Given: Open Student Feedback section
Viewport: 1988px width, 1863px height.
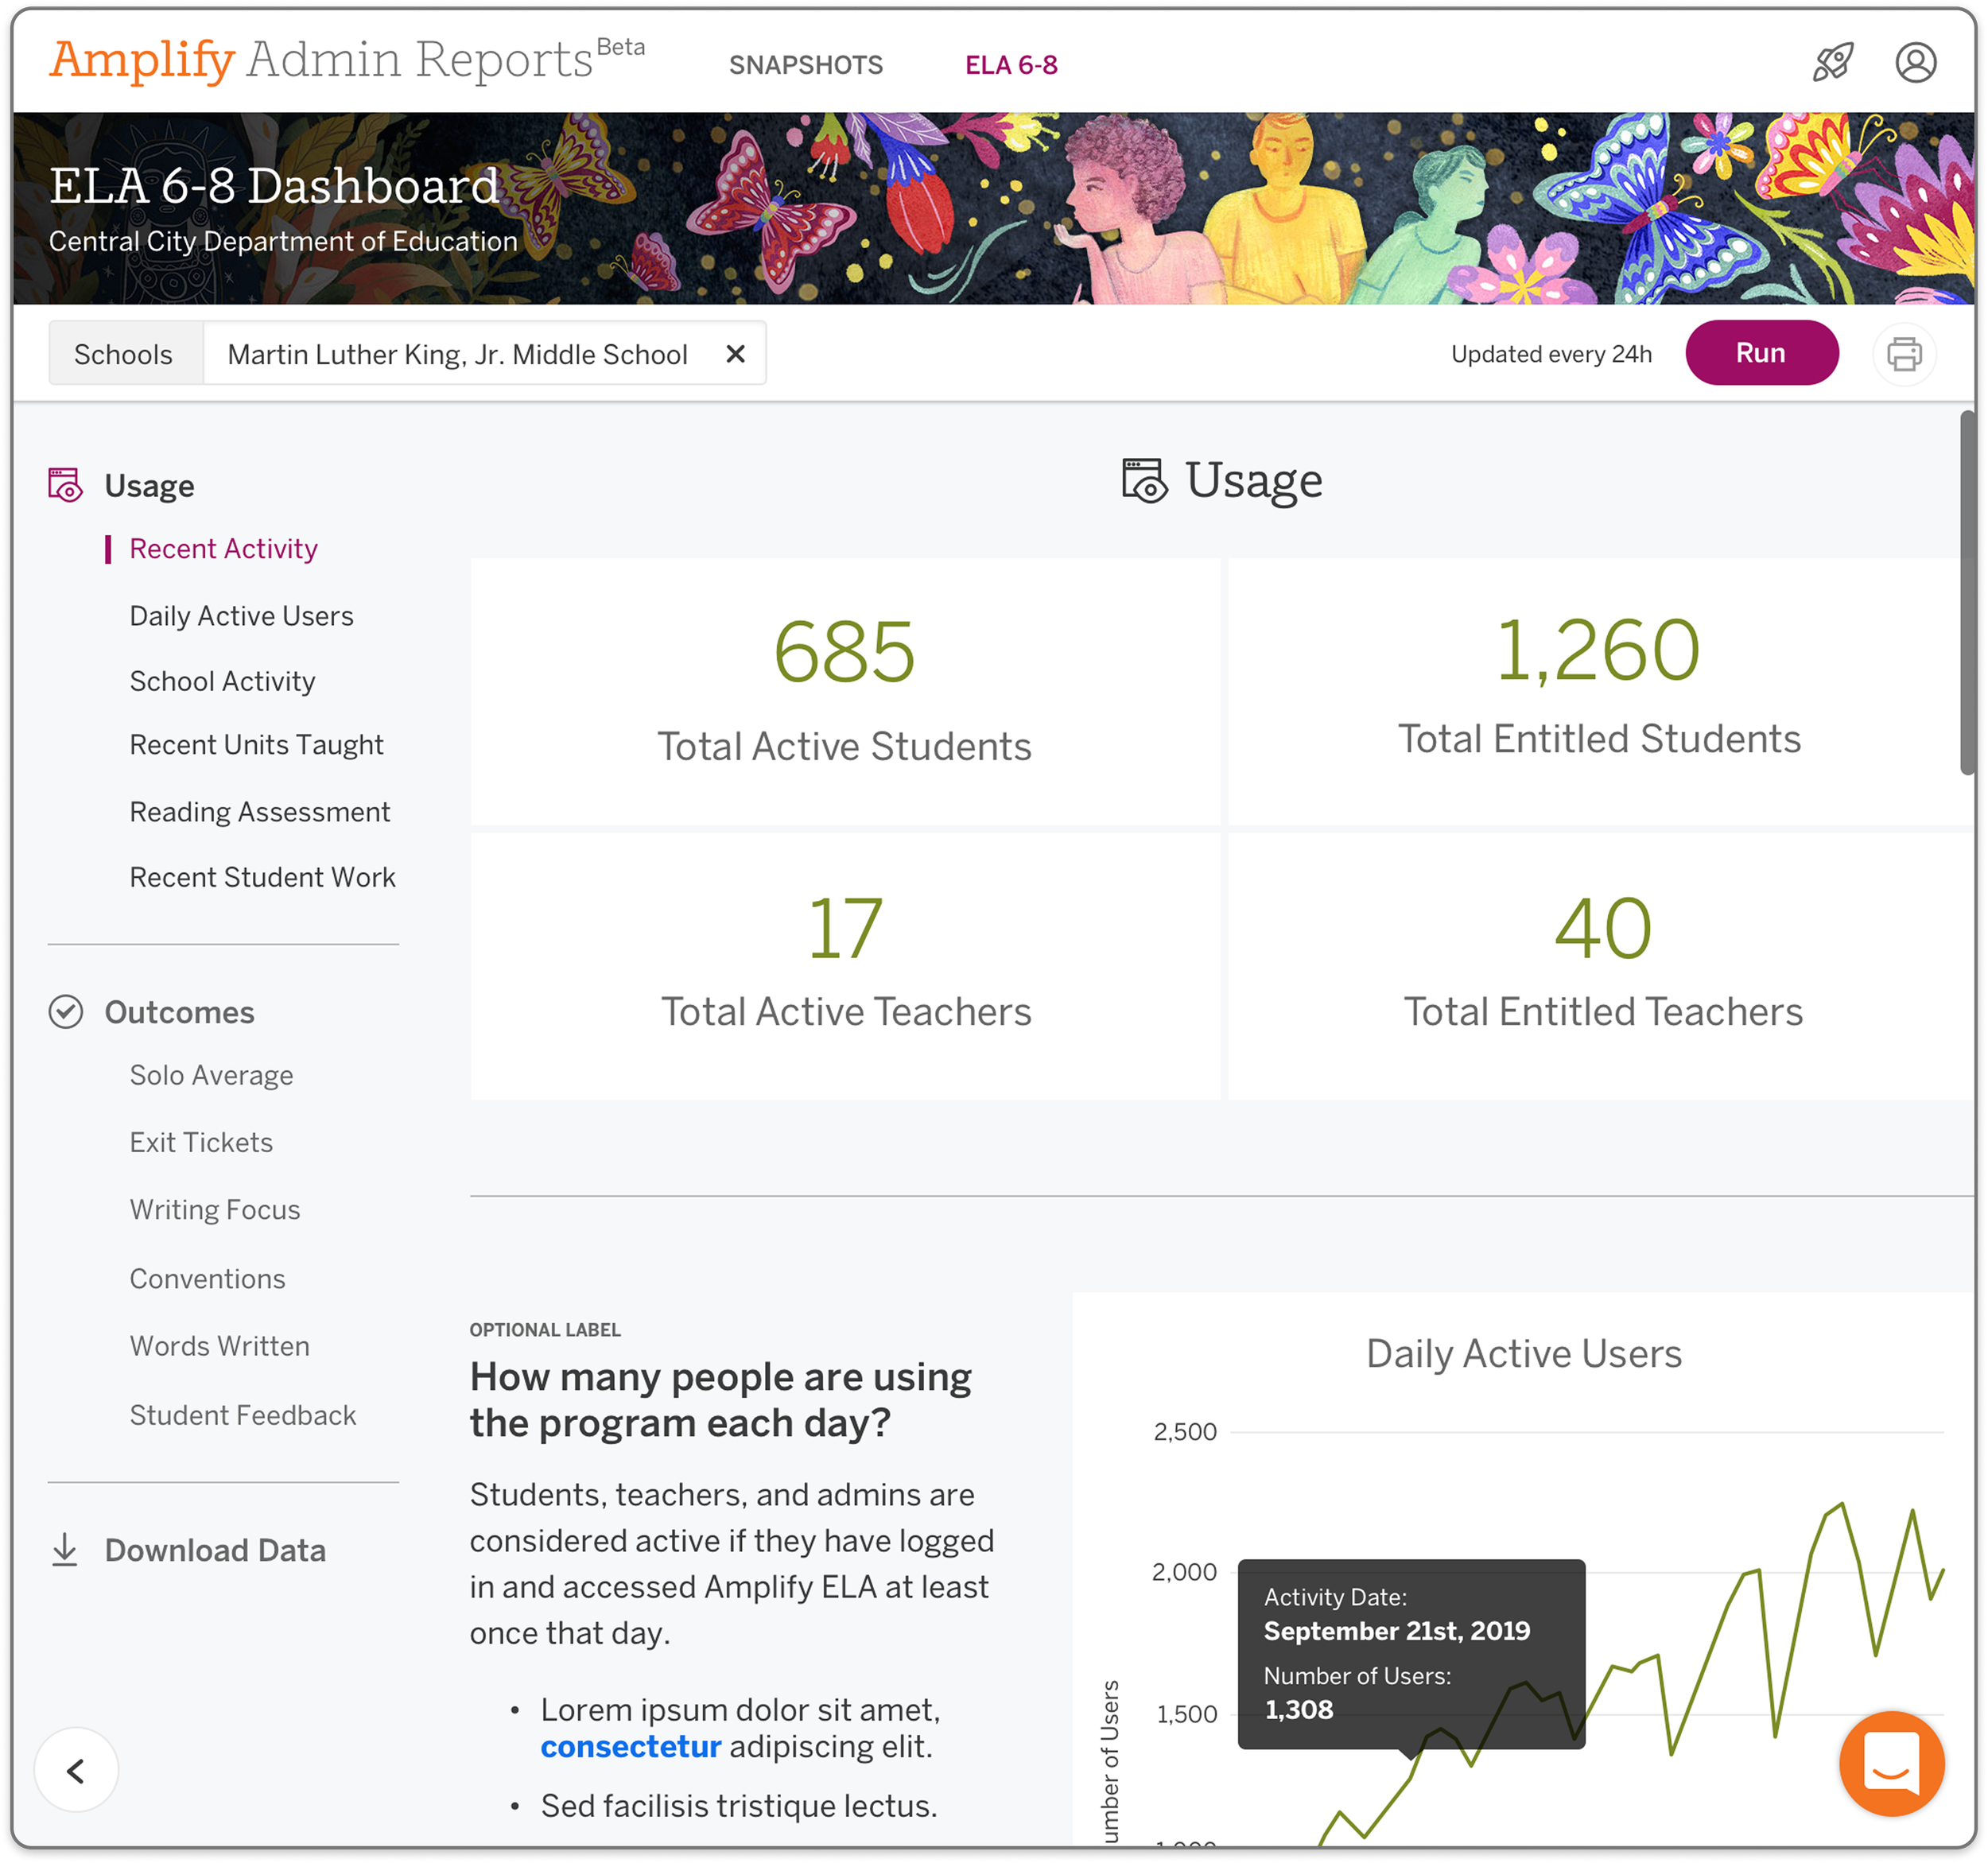Looking at the screenshot, I should pyautogui.click(x=243, y=1415).
